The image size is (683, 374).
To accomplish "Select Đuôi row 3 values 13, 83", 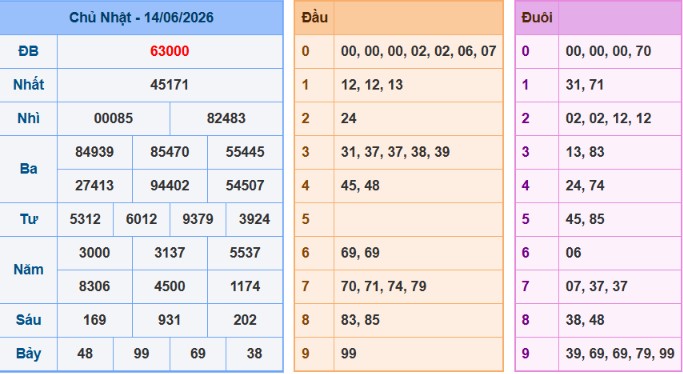I will point(585,152).
